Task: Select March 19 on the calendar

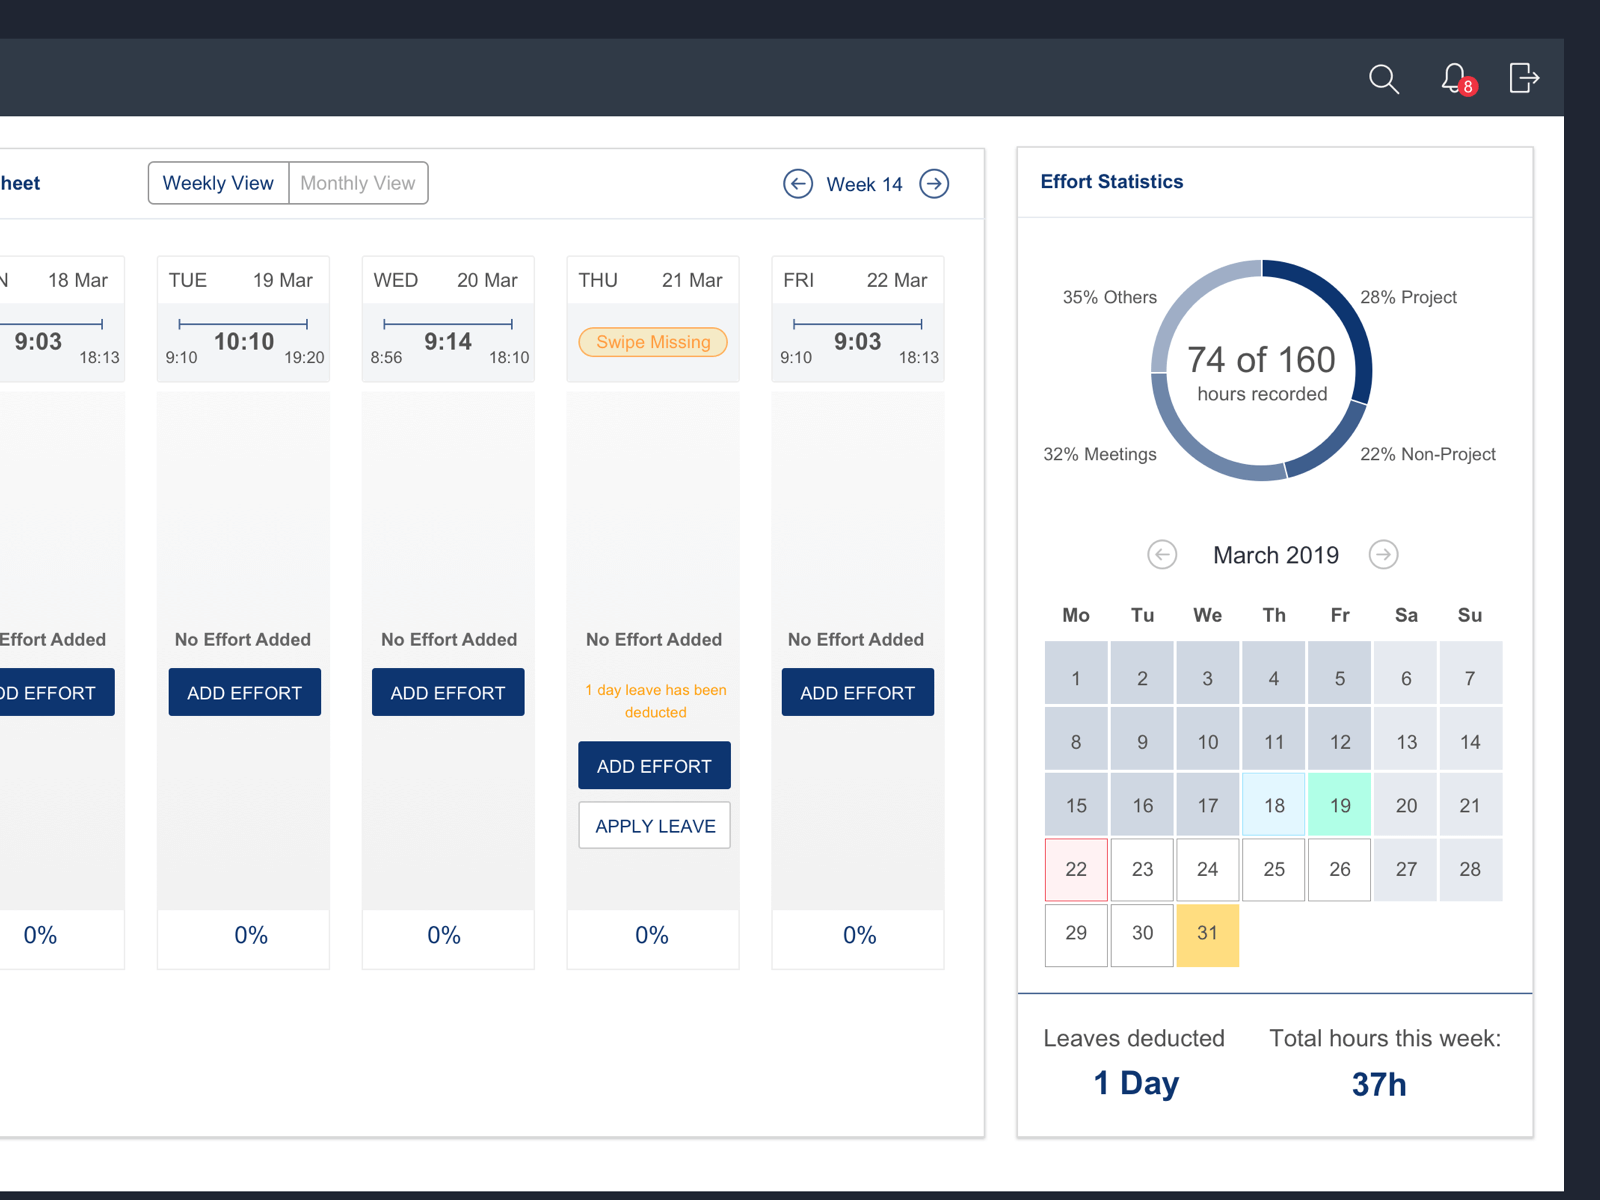Action: pos(1339,805)
